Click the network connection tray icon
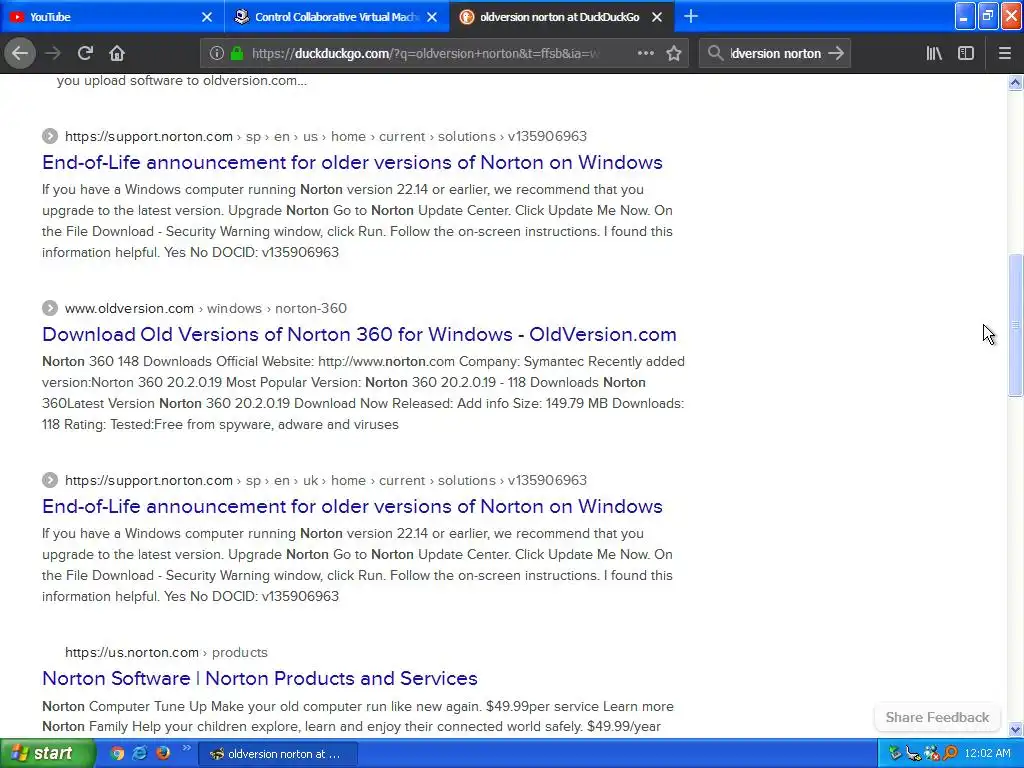This screenshot has height=768, width=1024. coord(913,753)
